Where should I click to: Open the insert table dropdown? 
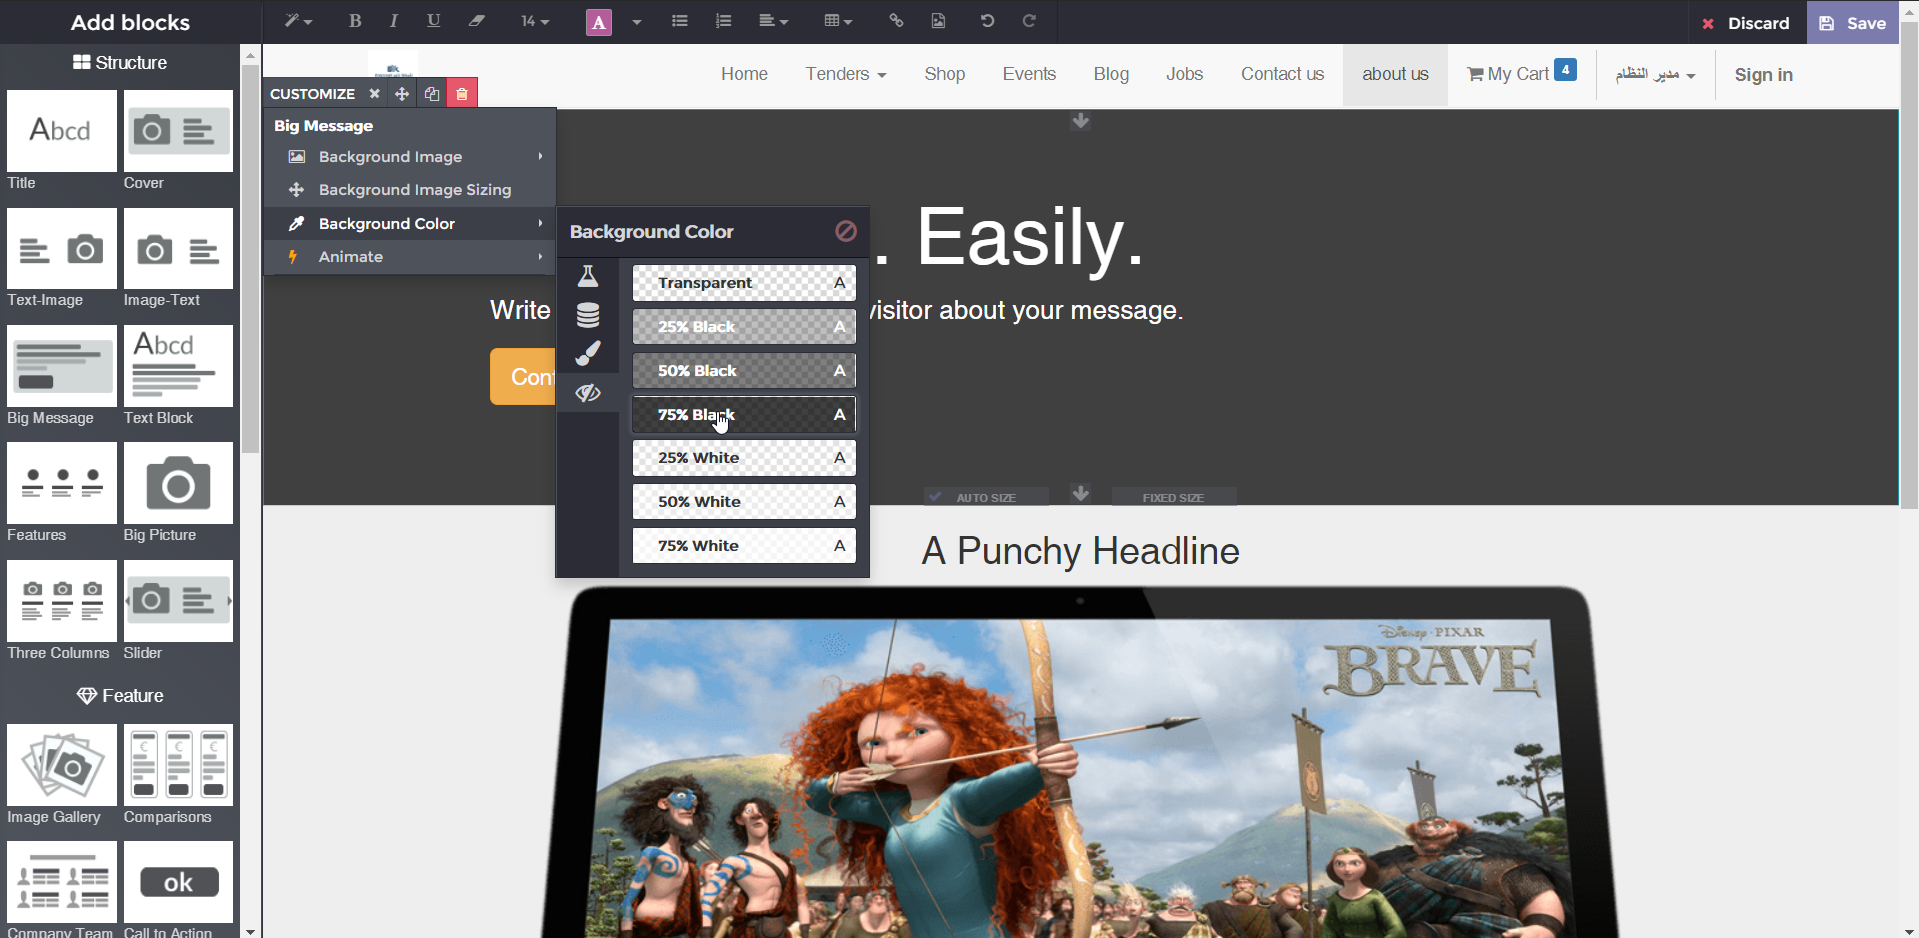pos(838,21)
